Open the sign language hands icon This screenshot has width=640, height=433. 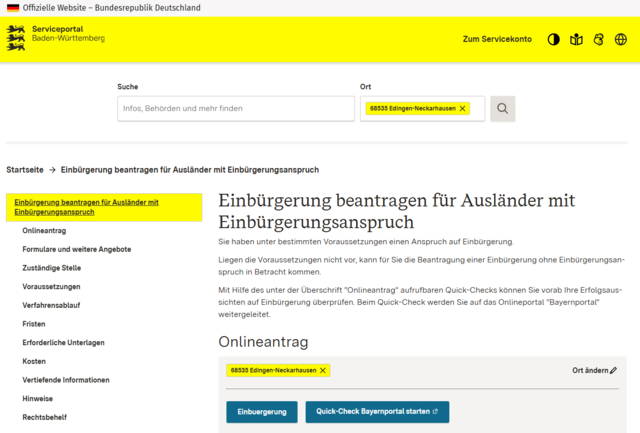(x=598, y=39)
